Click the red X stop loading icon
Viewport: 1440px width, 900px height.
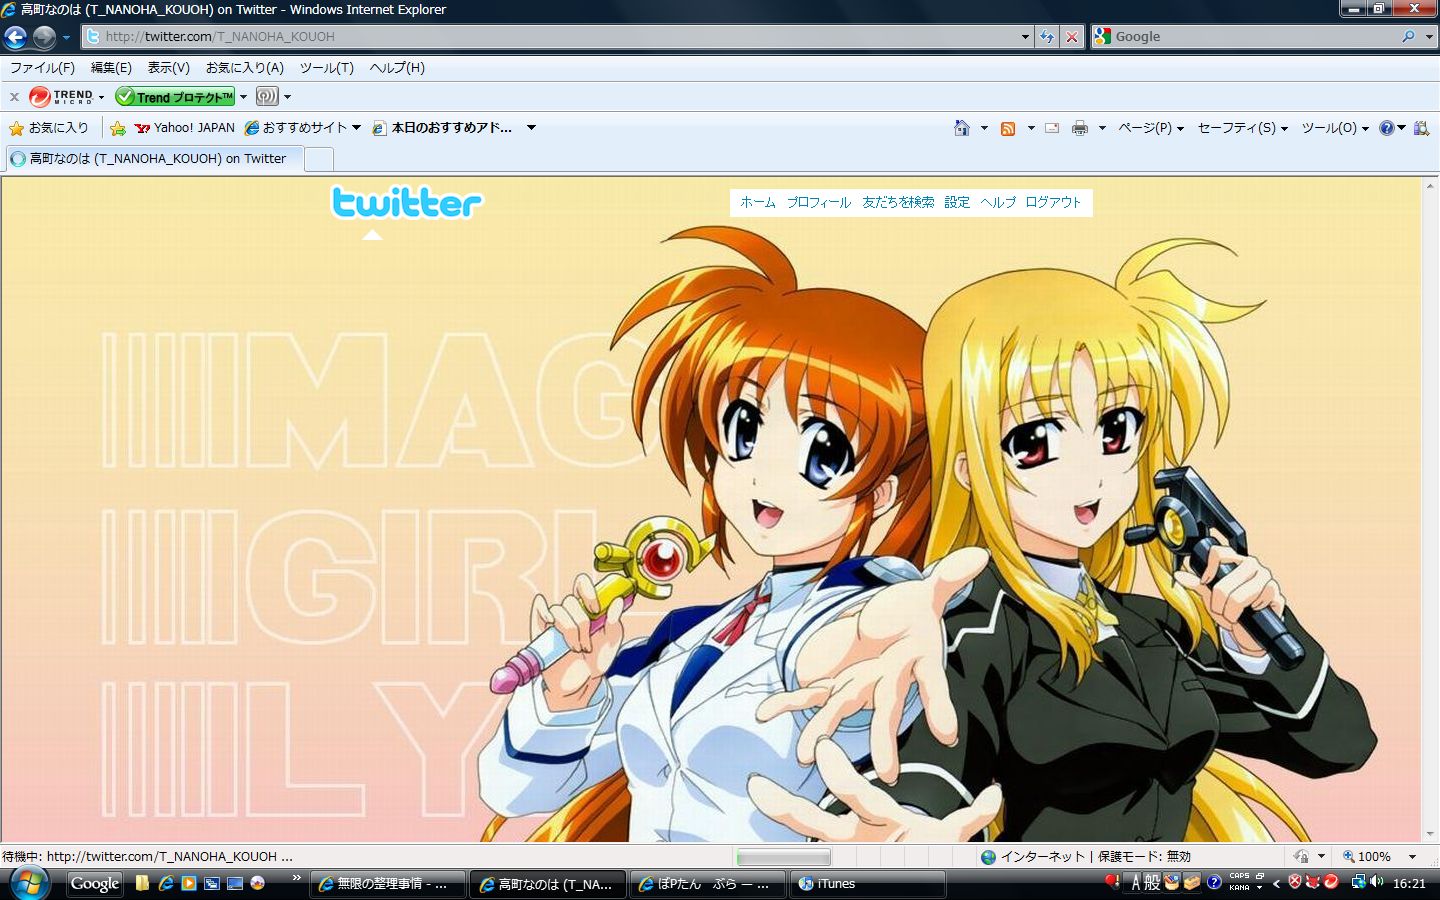(1072, 36)
